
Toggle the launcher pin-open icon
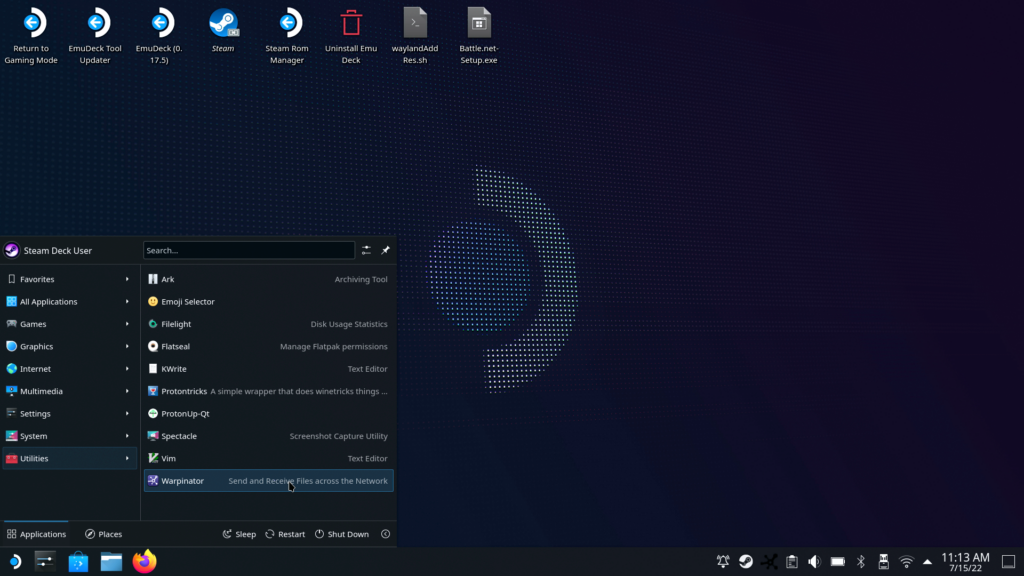pos(385,250)
